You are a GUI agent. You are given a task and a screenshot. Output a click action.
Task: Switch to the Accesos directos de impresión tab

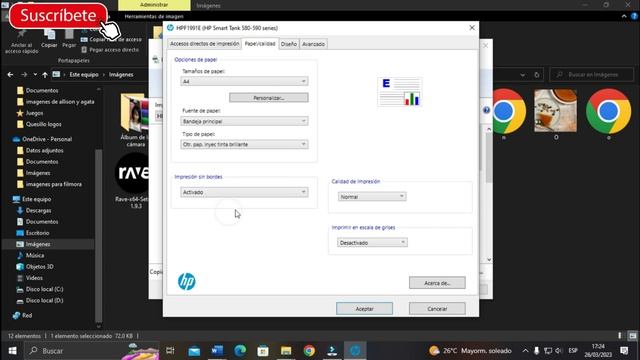[204, 44]
